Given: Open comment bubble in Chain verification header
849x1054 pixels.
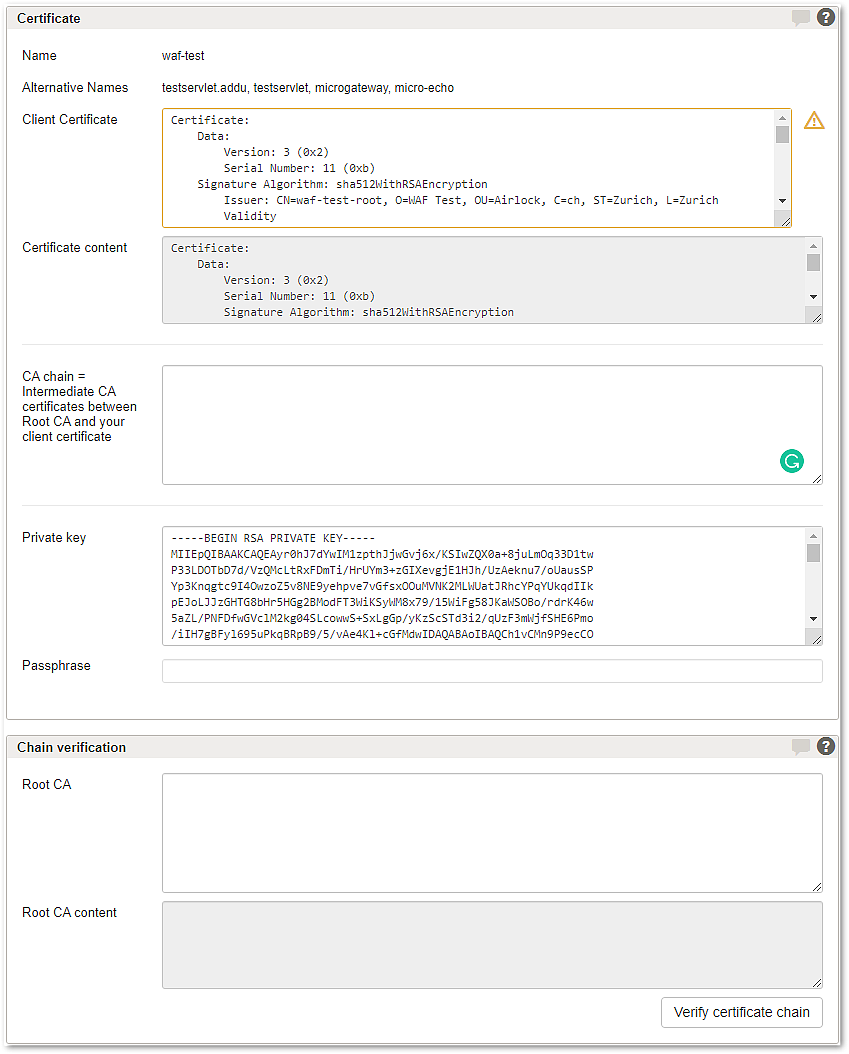Looking at the screenshot, I should click(801, 746).
